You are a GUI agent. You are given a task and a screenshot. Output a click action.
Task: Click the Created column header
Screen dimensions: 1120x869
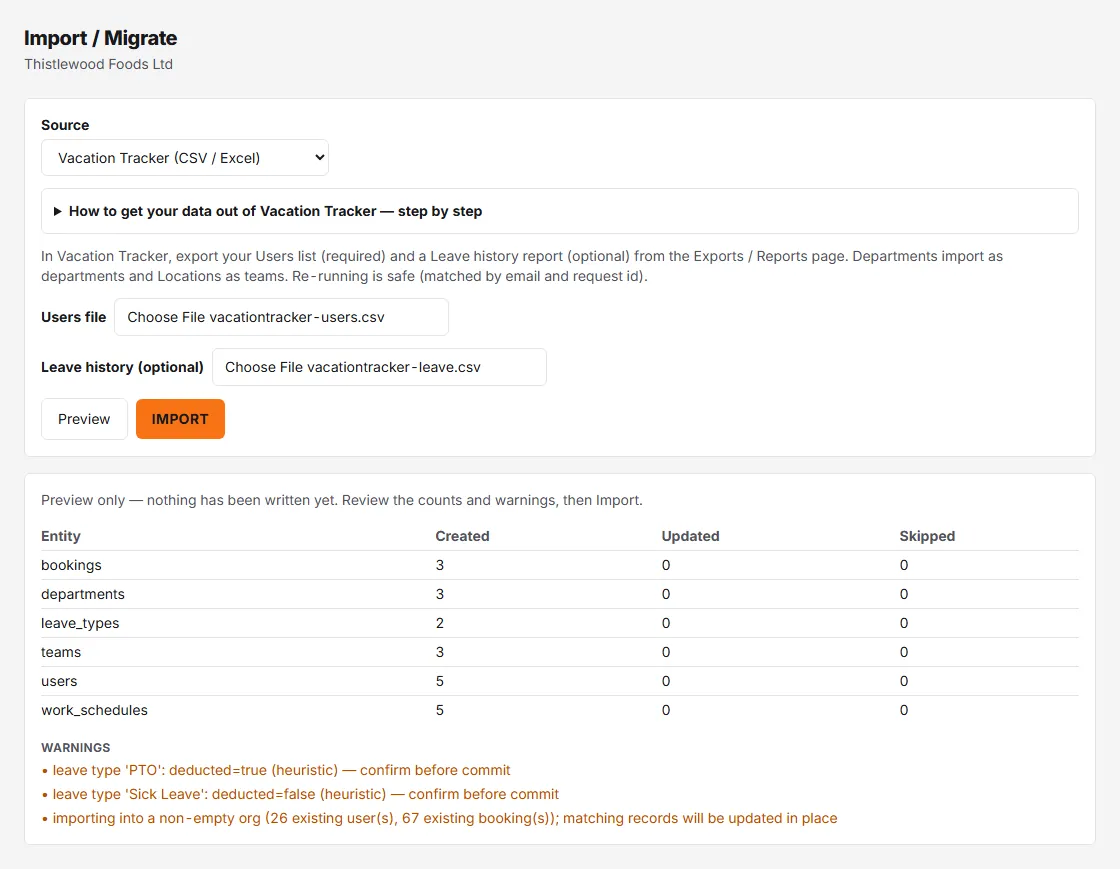[462, 536]
